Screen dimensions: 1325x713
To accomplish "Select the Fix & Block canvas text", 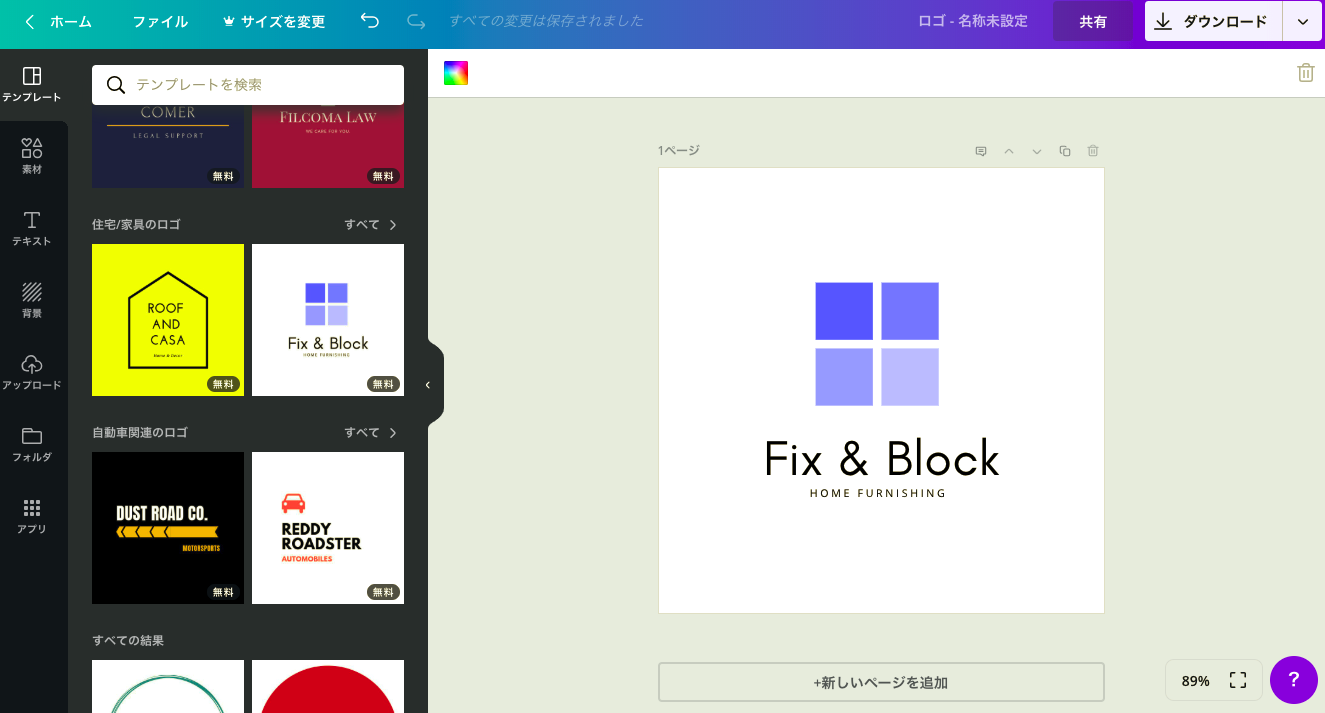I will [x=881, y=459].
